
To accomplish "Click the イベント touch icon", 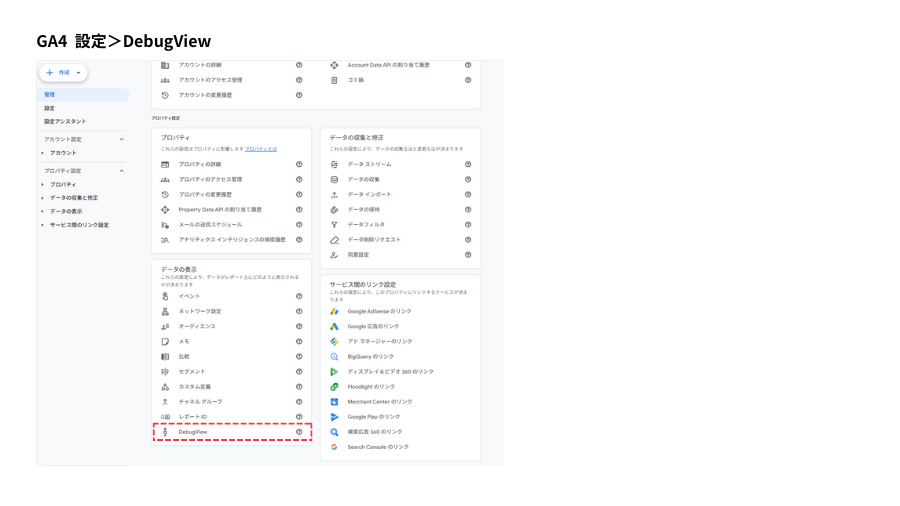I will (x=165, y=297).
